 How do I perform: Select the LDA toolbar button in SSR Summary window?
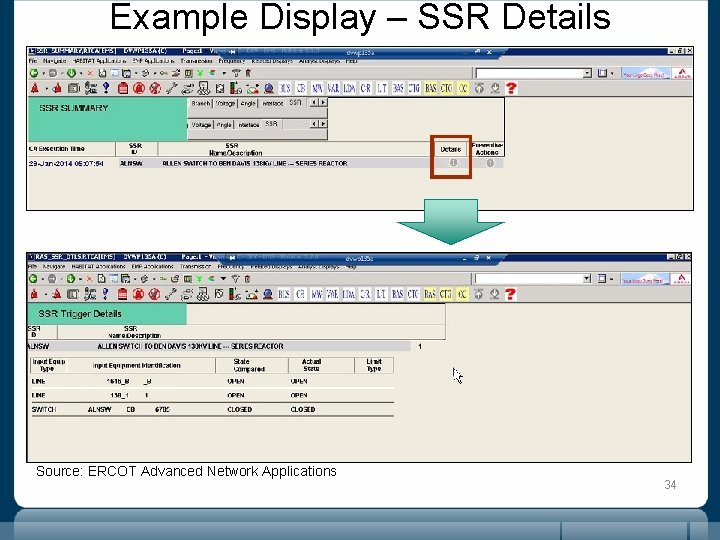(x=349, y=88)
